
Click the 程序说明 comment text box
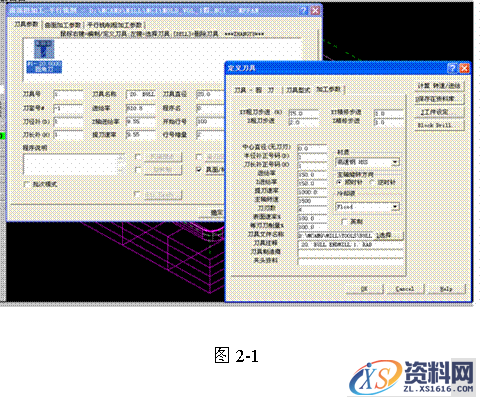click(x=74, y=164)
